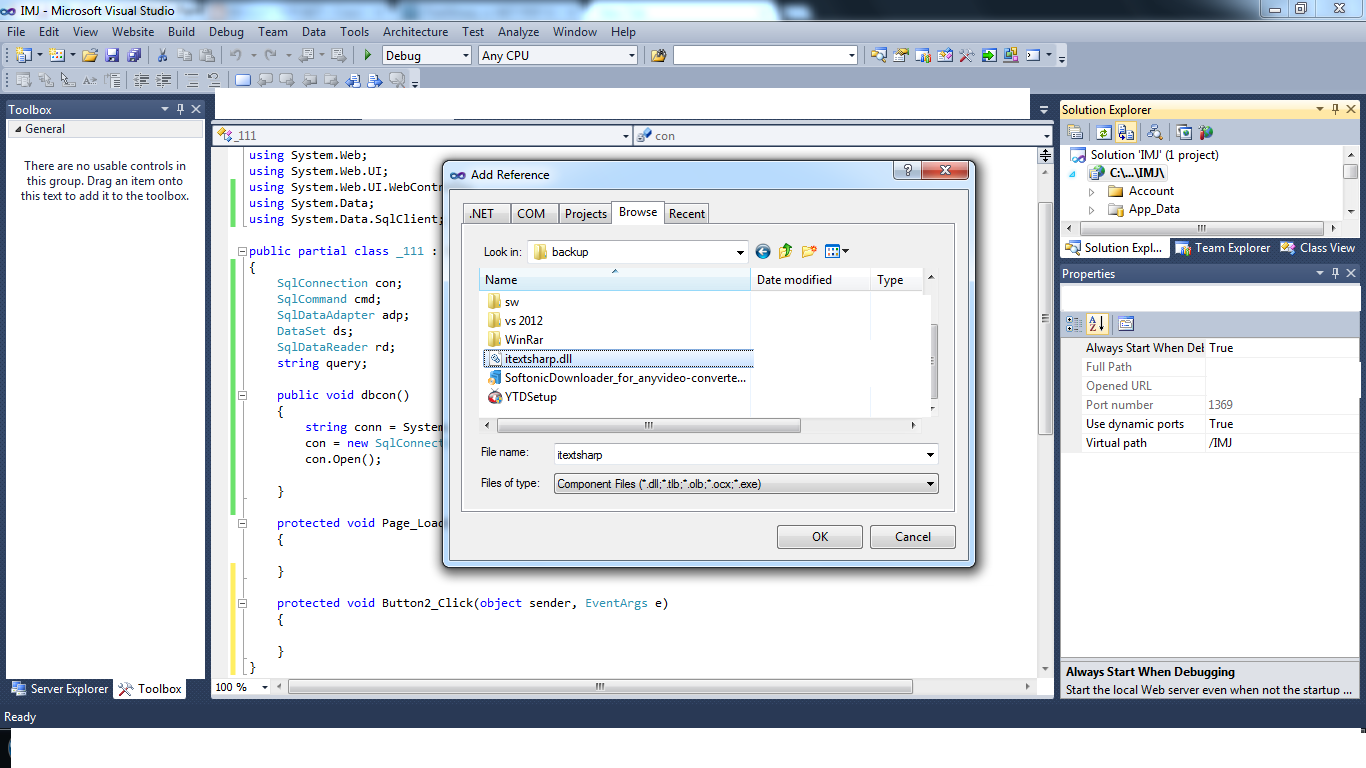The image size is (1366, 768).
Task: Switch properties to Categorized view
Action: (1073, 324)
